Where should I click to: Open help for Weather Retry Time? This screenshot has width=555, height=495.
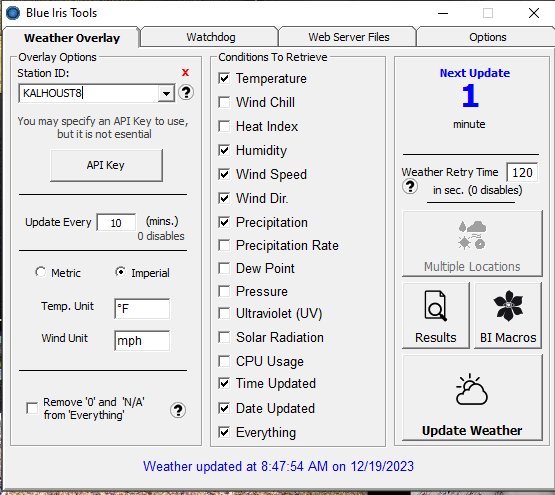coord(410,186)
